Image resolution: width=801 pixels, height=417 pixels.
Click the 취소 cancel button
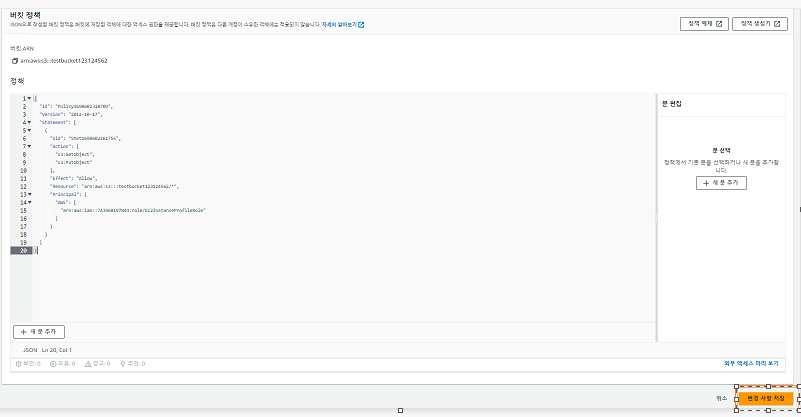pyautogui.click(x=721, y=398)
